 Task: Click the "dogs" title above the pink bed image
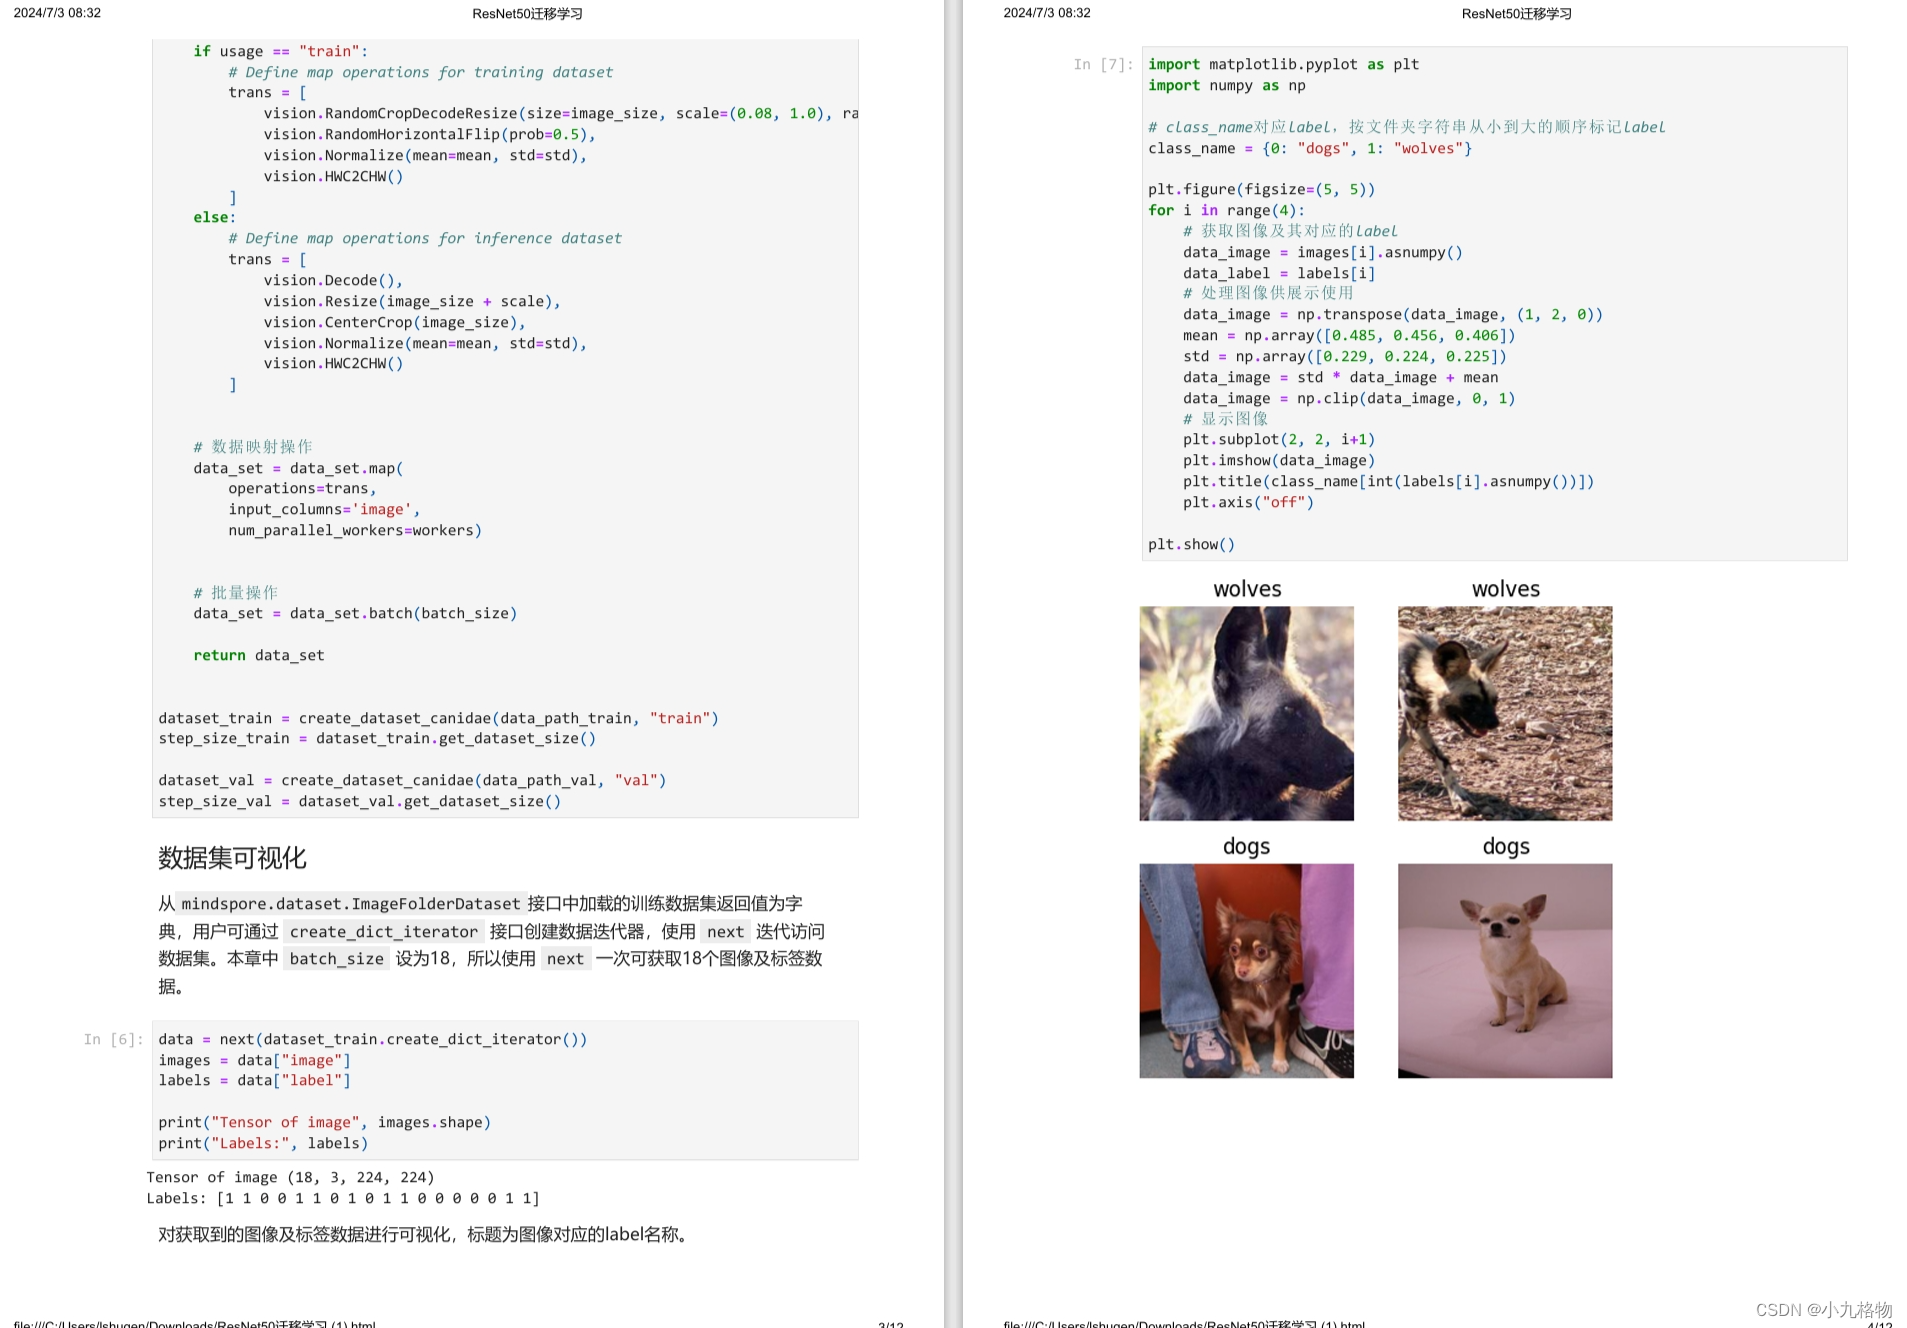pos(1506,847)
